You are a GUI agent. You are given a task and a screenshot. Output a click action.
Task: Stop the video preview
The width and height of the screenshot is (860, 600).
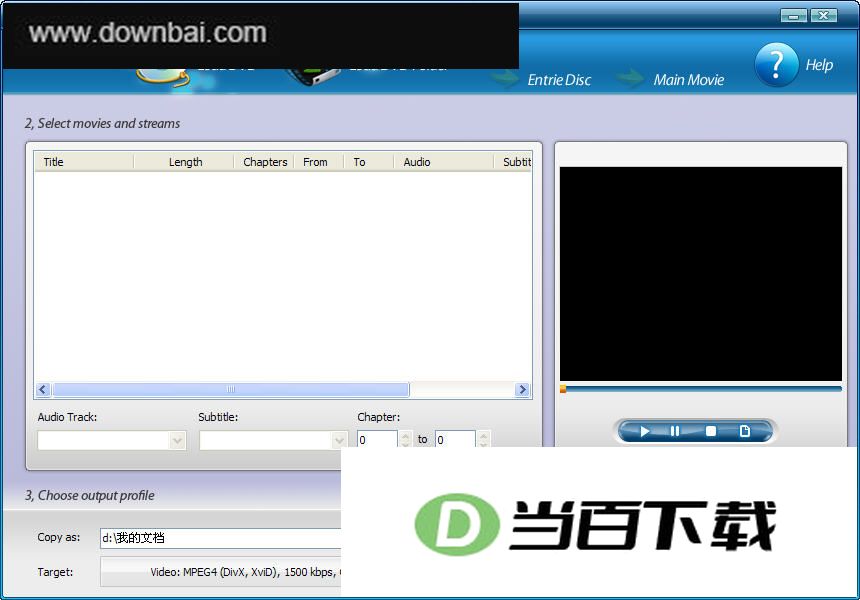point(711,432)
